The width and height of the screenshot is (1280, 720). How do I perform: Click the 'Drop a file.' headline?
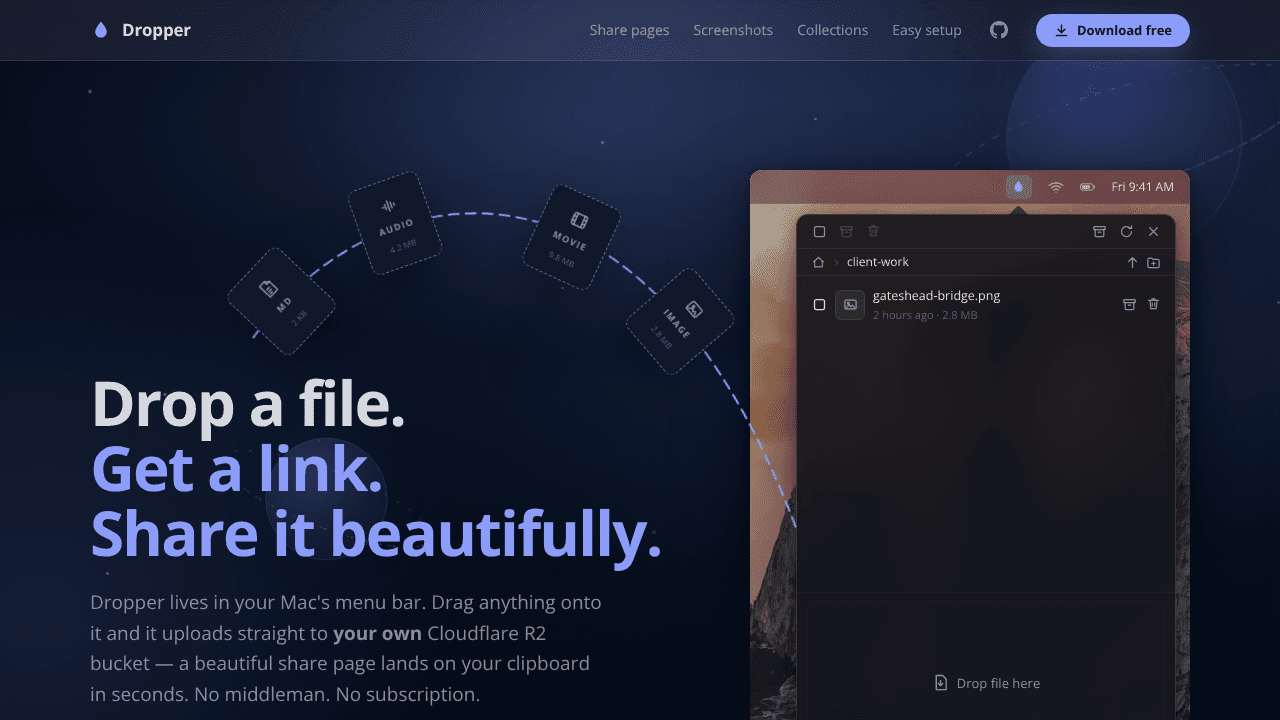248,405
